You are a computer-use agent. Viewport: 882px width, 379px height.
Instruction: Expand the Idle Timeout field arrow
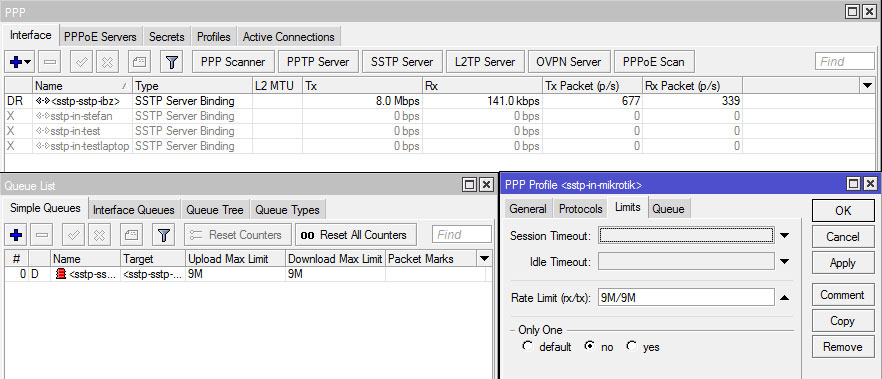(x=784, y=261)
